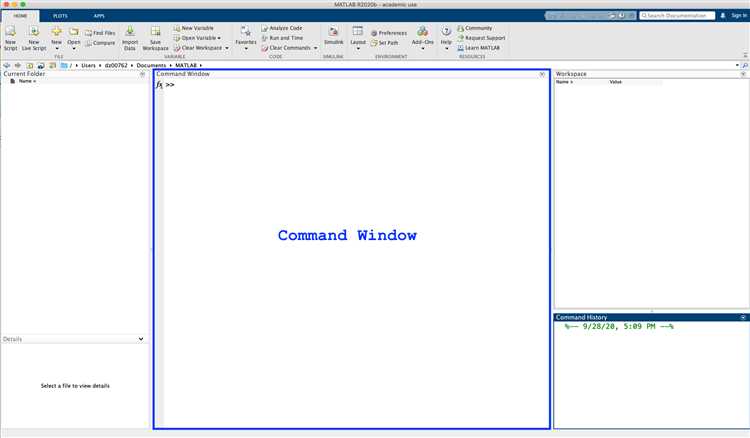Viewport: 750px width, 438px height.
Task: Expand the Favorites dropdown arrow
Action: tap(246, 49)
